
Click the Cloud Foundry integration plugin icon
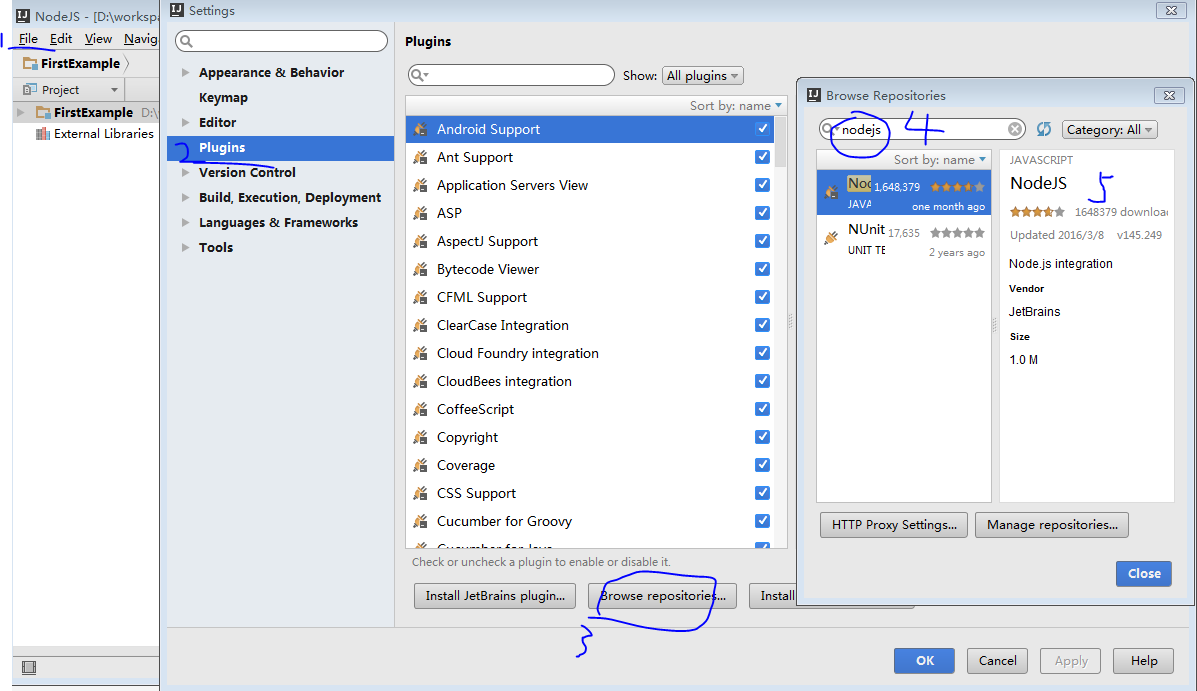pyautogui.click(x=420, y=354)
